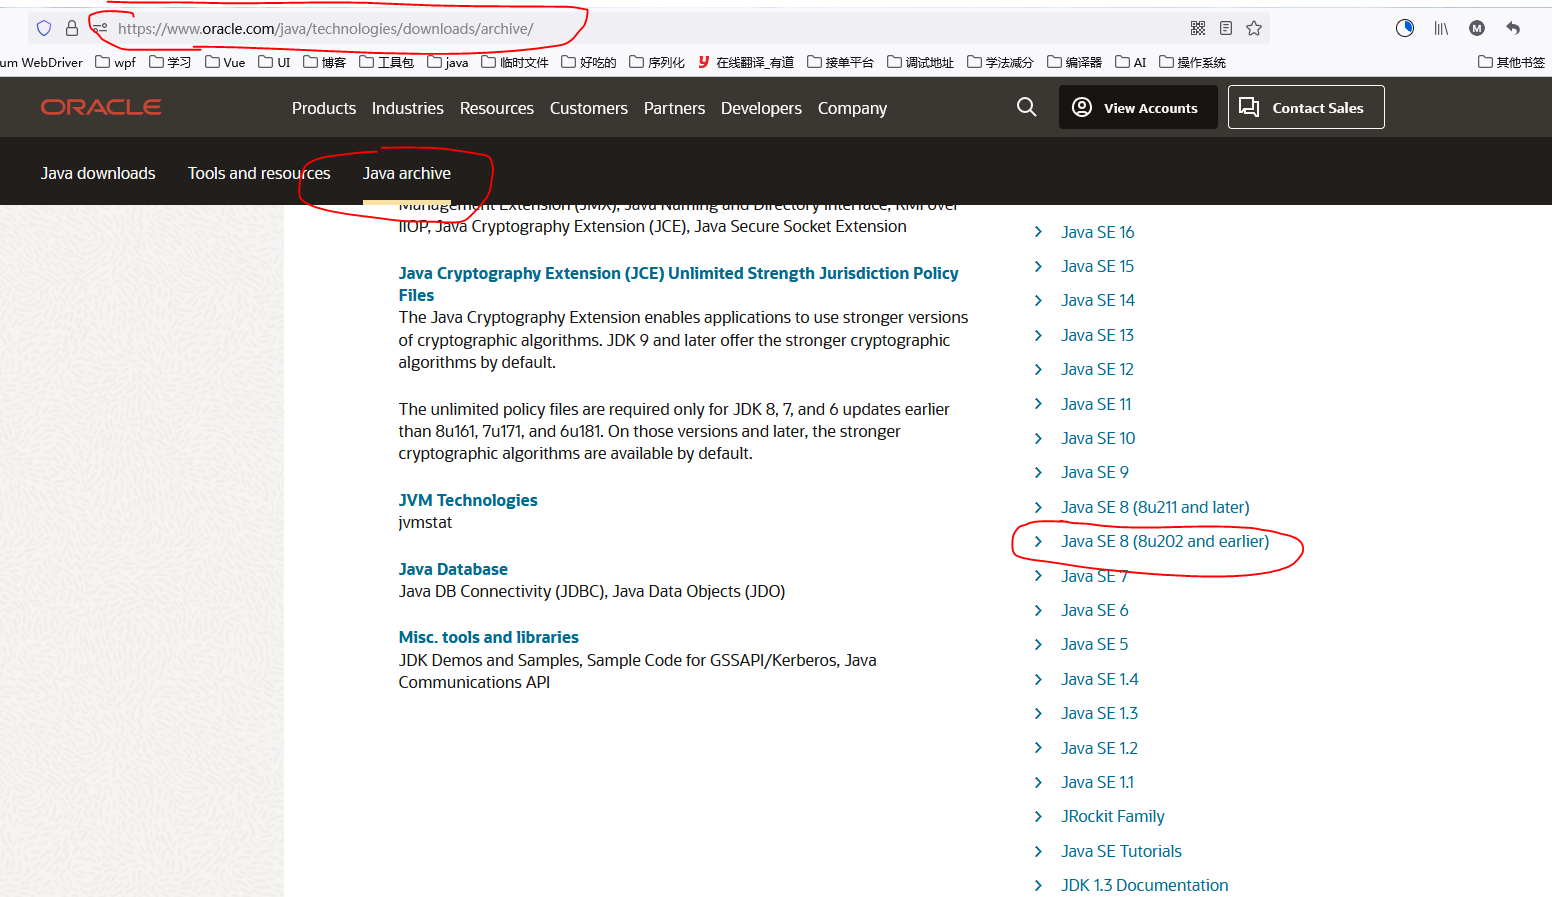
Task: Open the Misc. tools and libraries link
Action: (x=489, y=637)
